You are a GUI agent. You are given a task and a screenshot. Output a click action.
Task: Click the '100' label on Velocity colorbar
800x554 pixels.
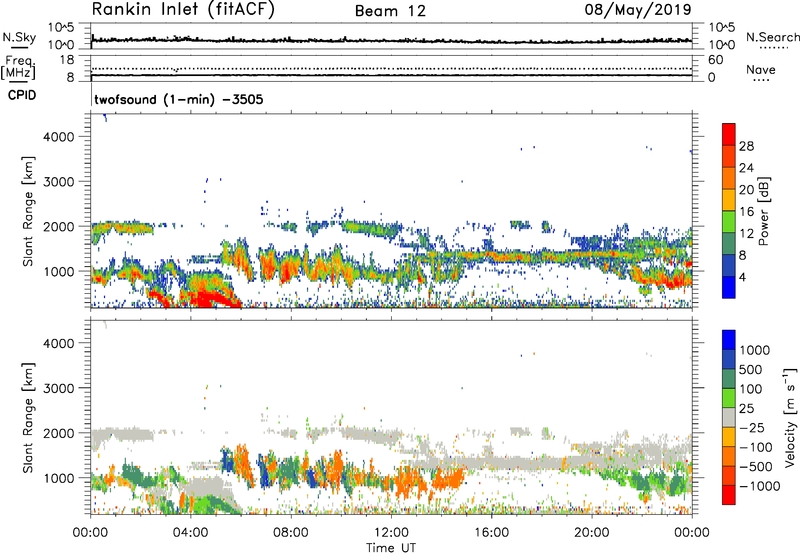click(751, 389)
